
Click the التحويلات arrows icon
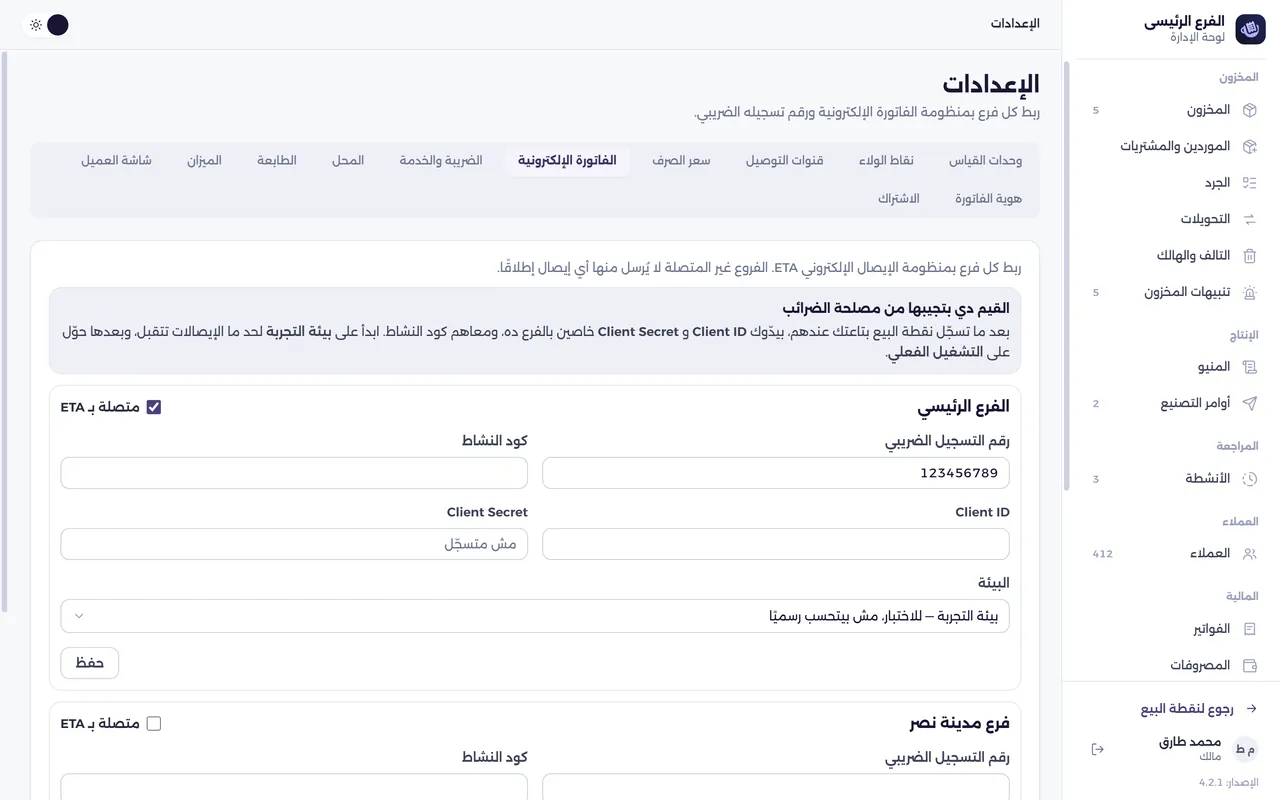coord(1249,219)
